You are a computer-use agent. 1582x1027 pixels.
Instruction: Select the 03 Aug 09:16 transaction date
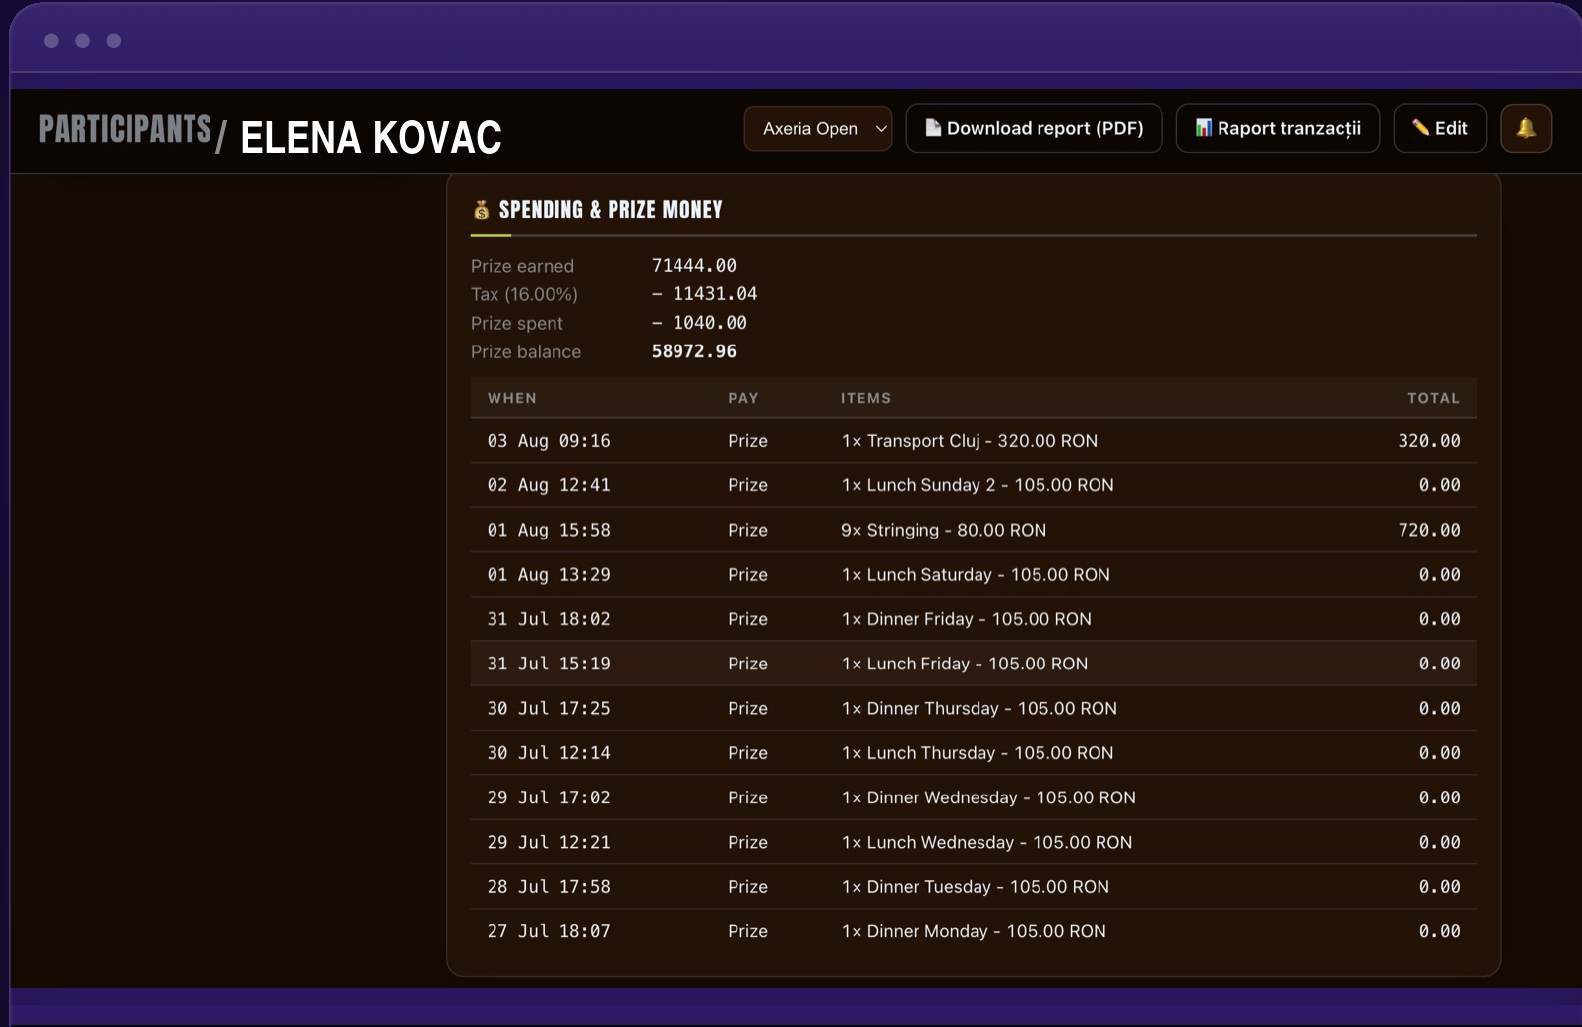[549, 441]
